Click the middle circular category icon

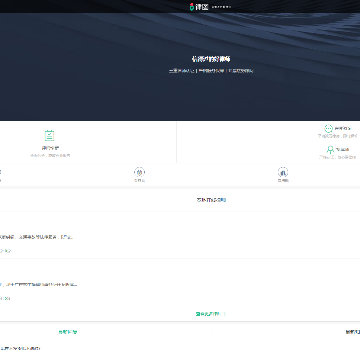(x=139, y=172)
